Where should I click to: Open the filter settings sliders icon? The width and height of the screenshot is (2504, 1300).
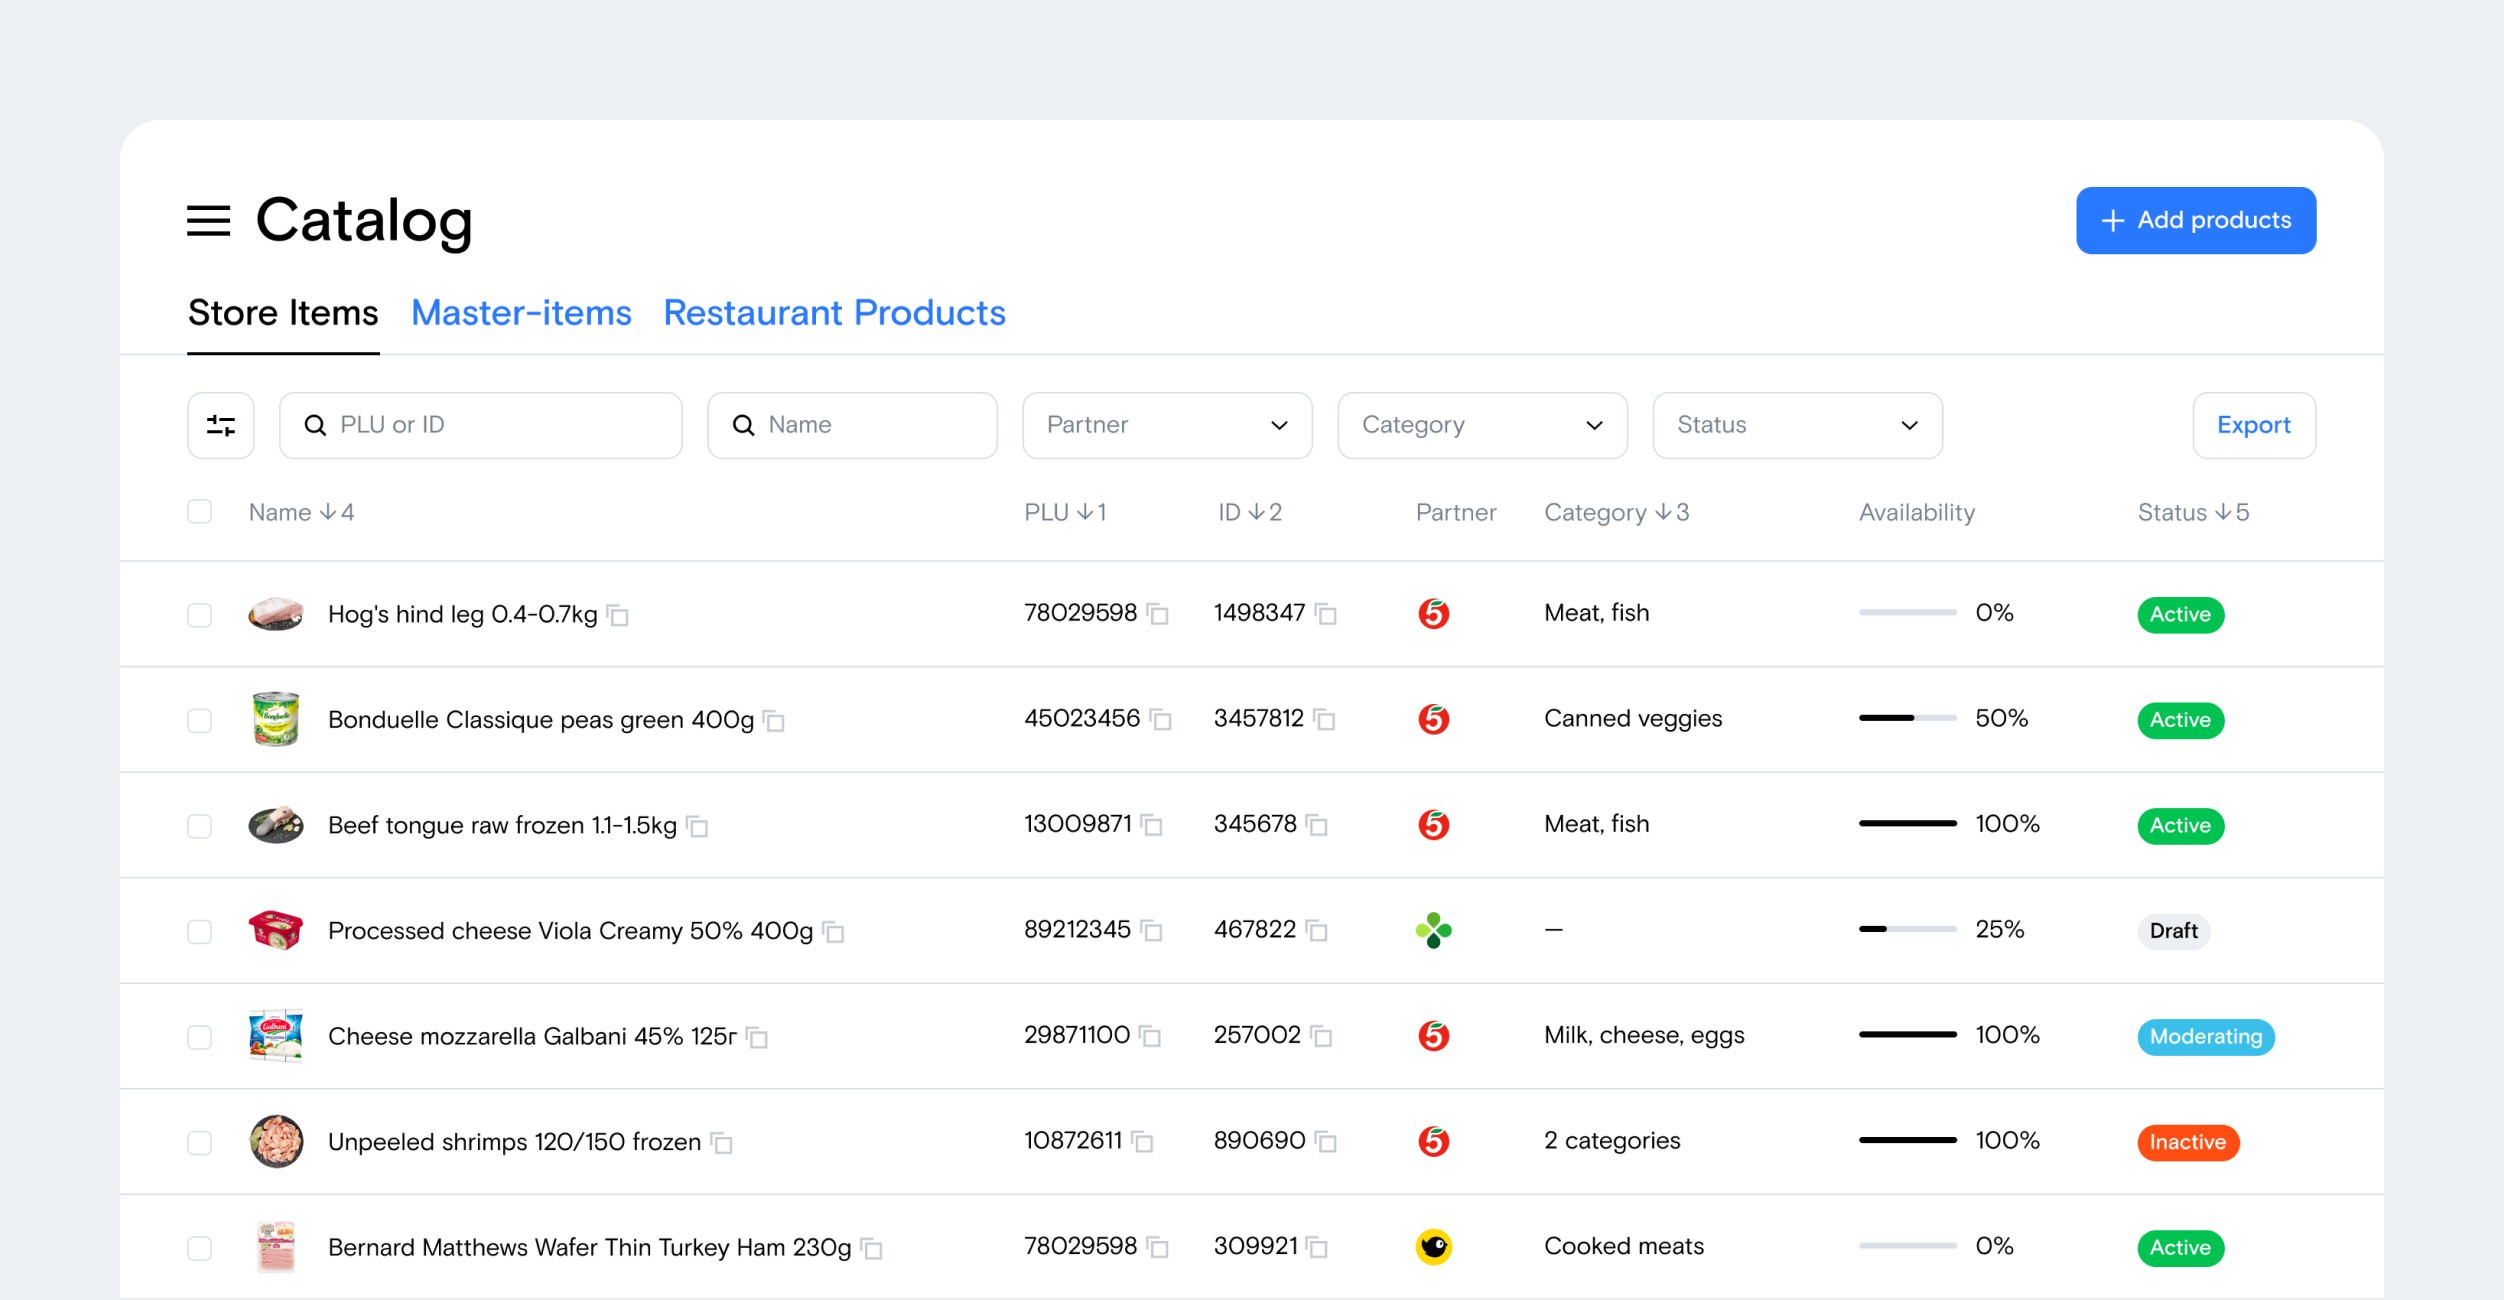click(221, 425)
